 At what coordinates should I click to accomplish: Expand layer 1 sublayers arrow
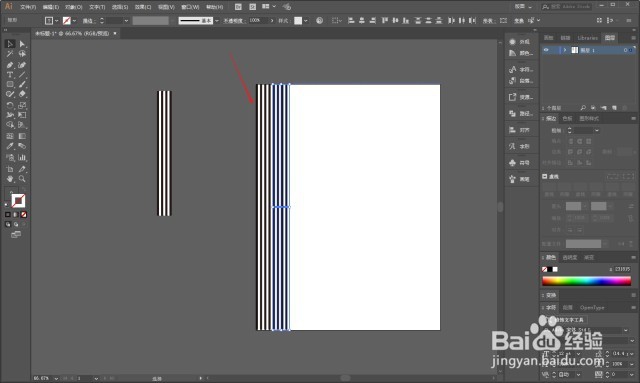coord(565,50)
